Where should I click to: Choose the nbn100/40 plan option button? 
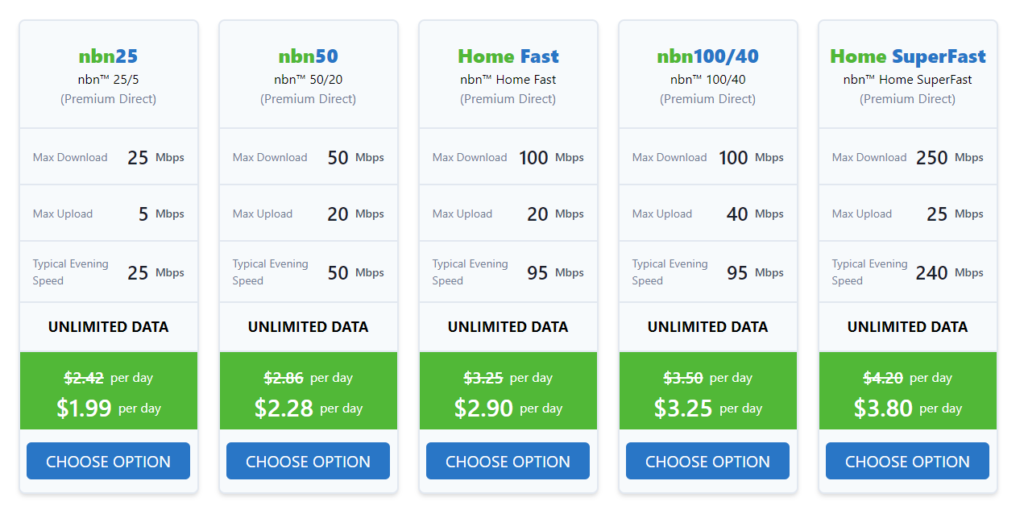pos(708,461)
